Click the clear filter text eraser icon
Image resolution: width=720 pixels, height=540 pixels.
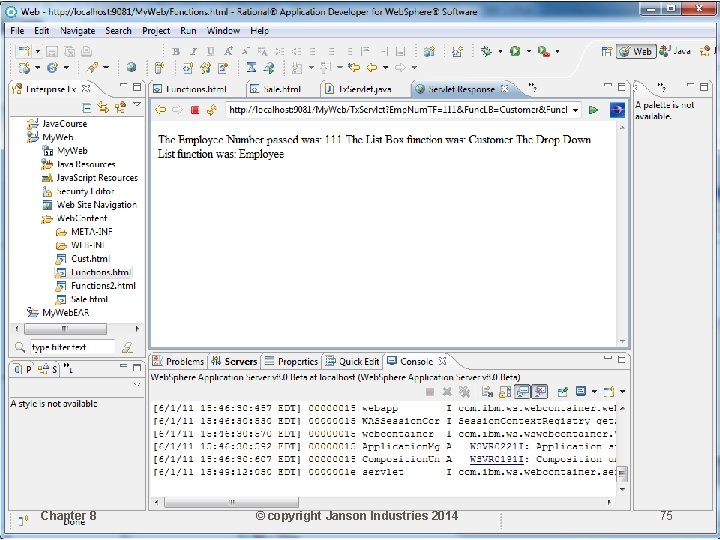click(127, 348)
